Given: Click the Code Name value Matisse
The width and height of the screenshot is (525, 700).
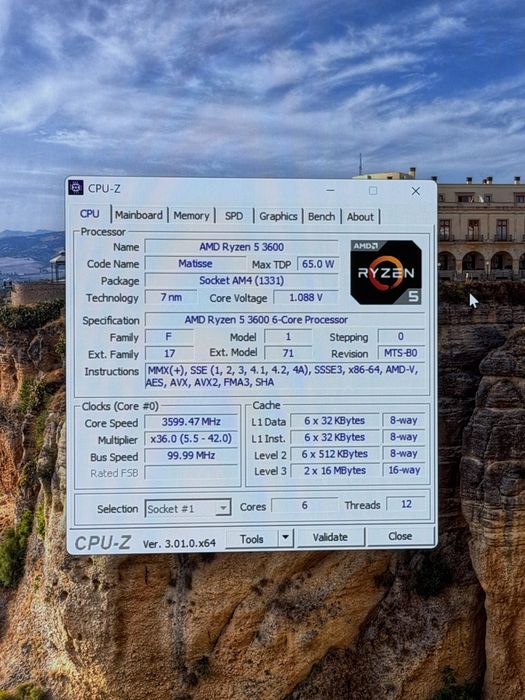Looking at the screenshot, I should (x=195, y=264).
